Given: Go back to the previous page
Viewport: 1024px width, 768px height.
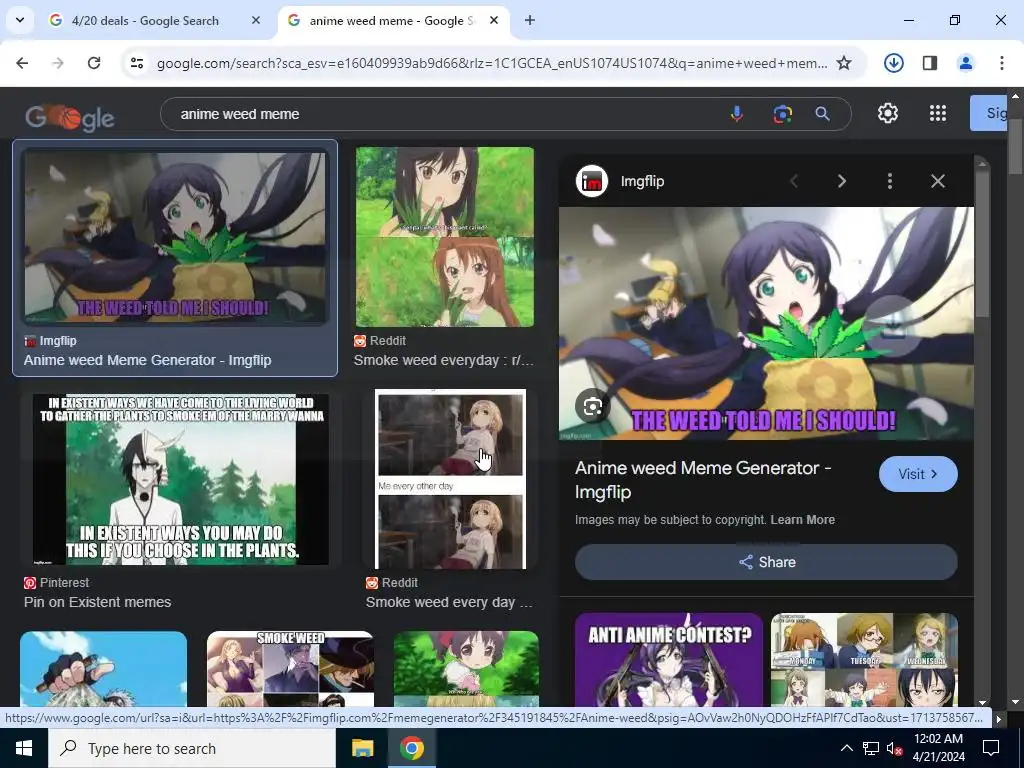Looking at the screenshot, I should click(22, 63).
